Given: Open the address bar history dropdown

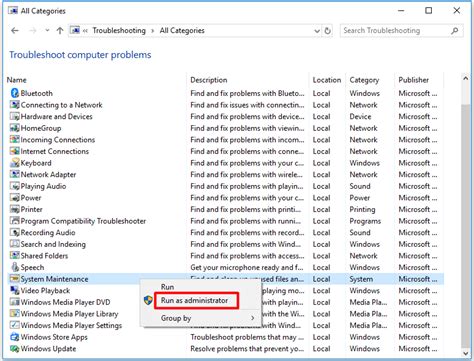Looking at the screenshot, I should coord(317,31).
